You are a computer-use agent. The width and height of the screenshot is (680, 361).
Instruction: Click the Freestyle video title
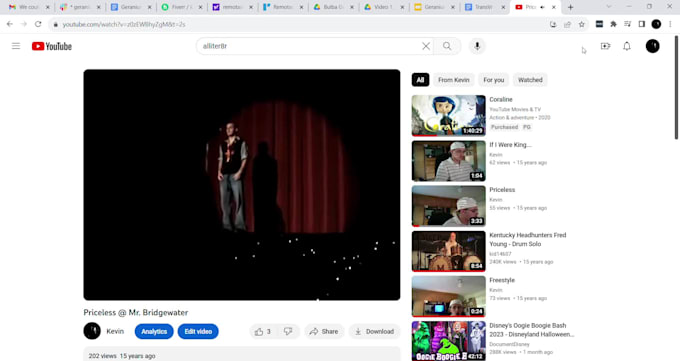click(x=502, y=280)
